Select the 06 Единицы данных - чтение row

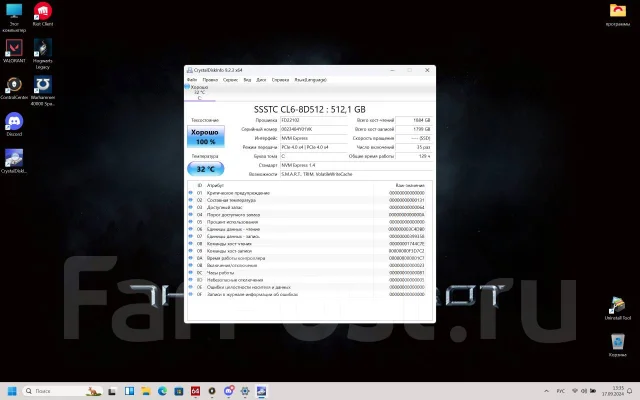pyautogui.click(x=309, y=229)
